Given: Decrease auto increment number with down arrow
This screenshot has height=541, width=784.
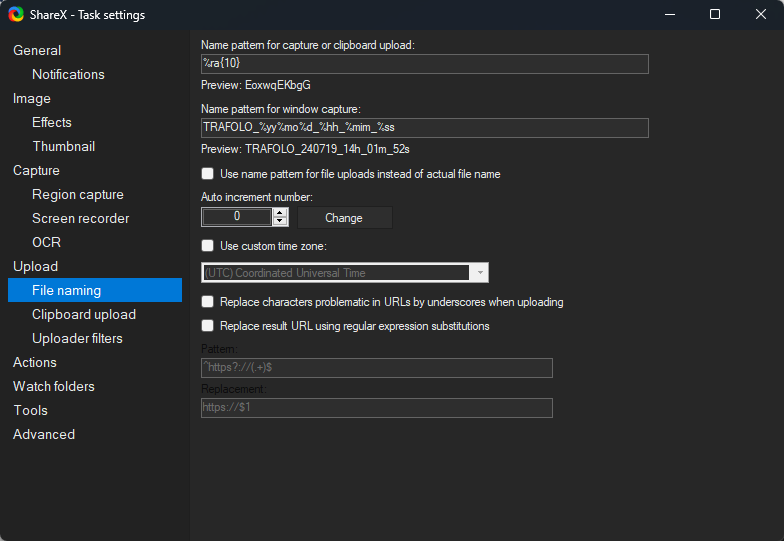Looking at the screenshot, I should click(x=280, y=222).
